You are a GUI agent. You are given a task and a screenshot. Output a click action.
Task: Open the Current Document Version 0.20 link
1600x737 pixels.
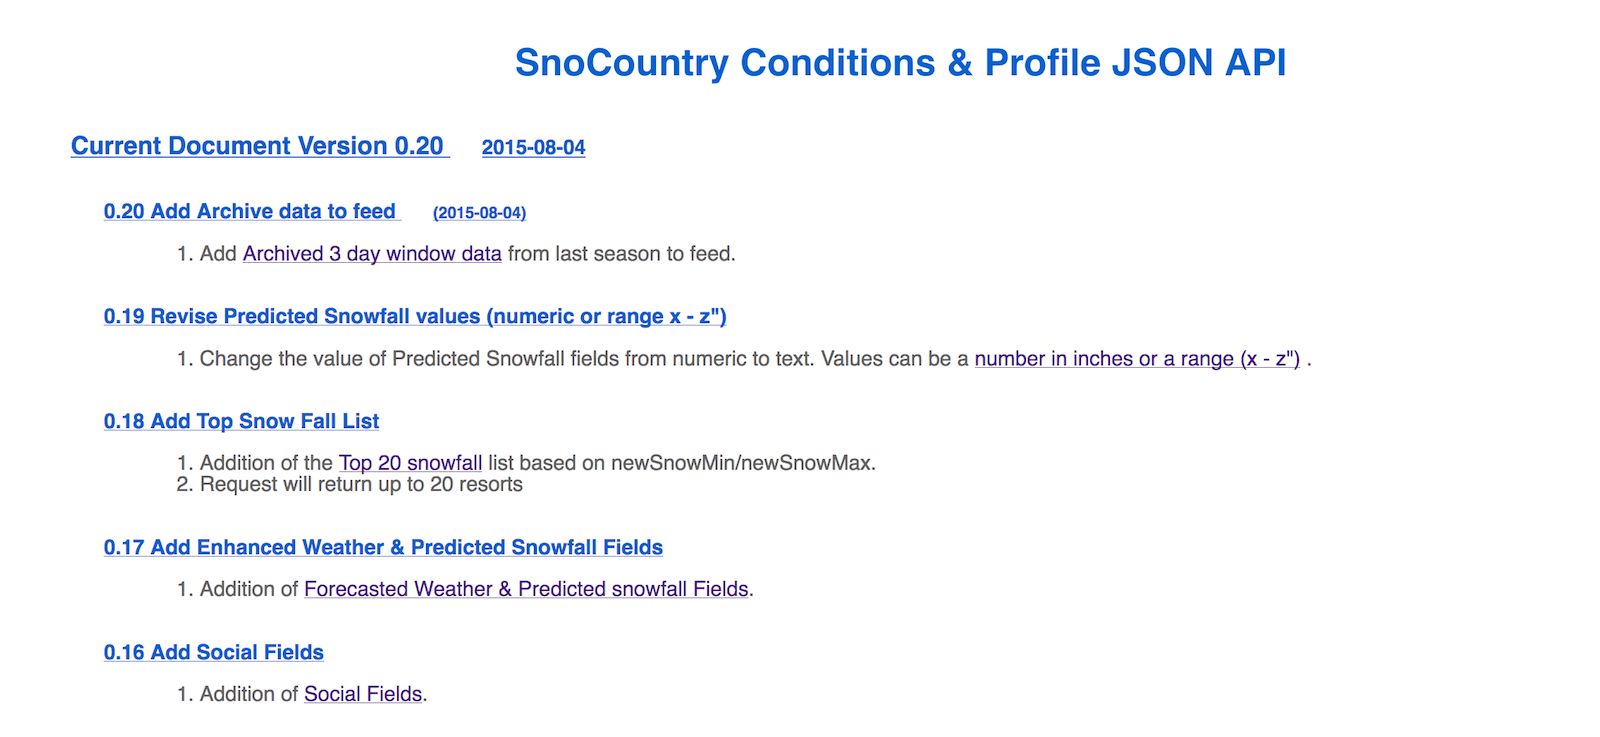[257, 146]
